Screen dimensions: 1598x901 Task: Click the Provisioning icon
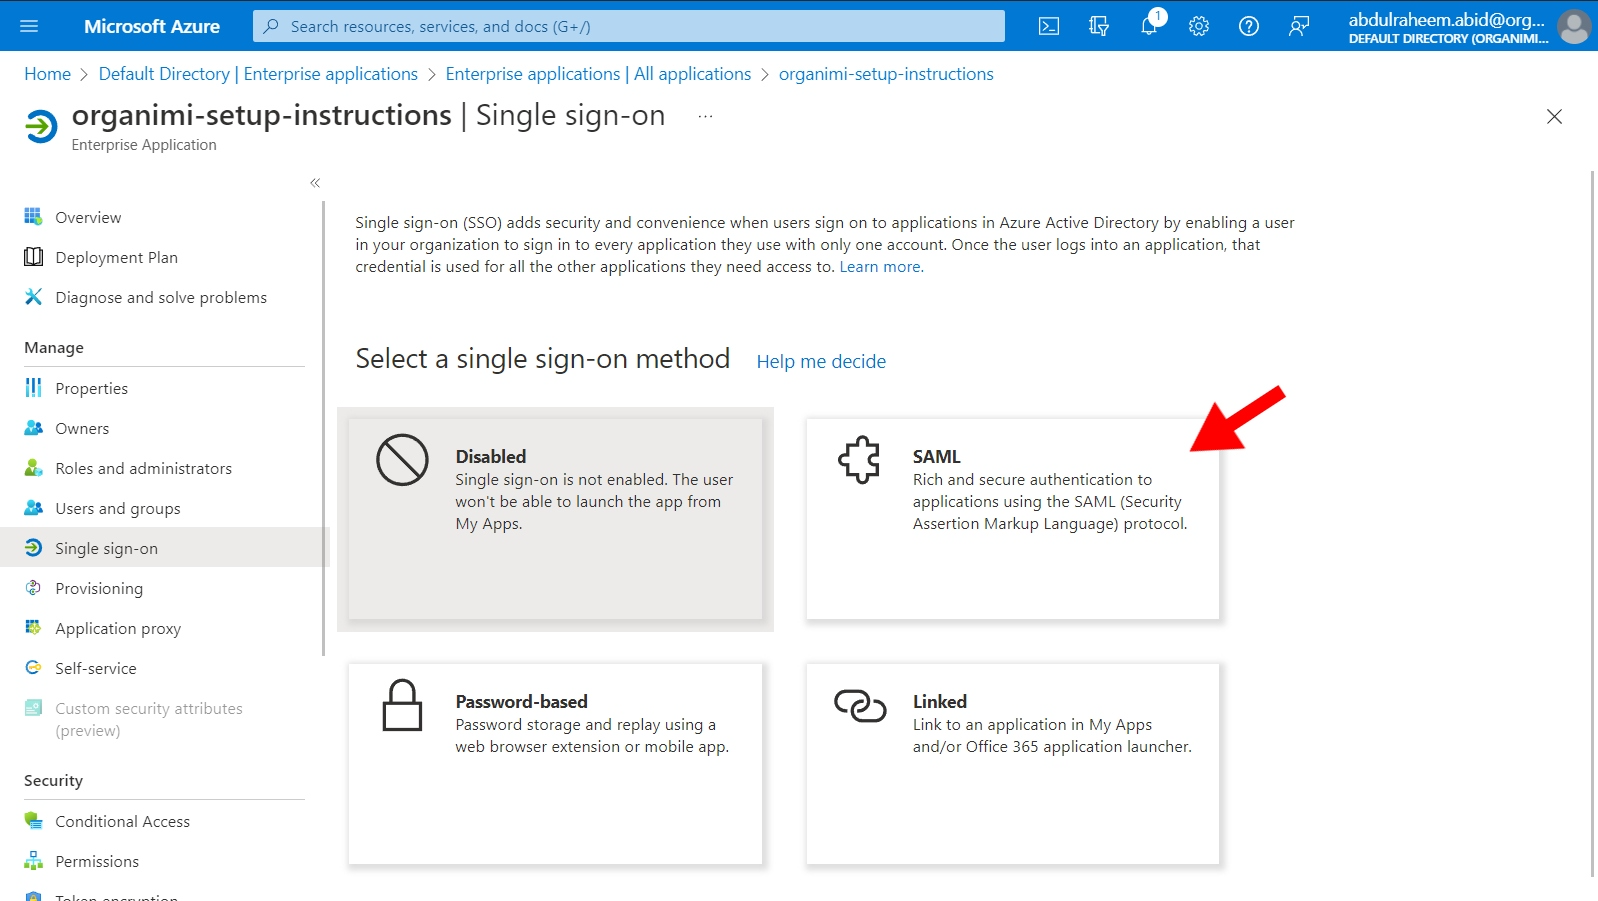click(33, 588)
